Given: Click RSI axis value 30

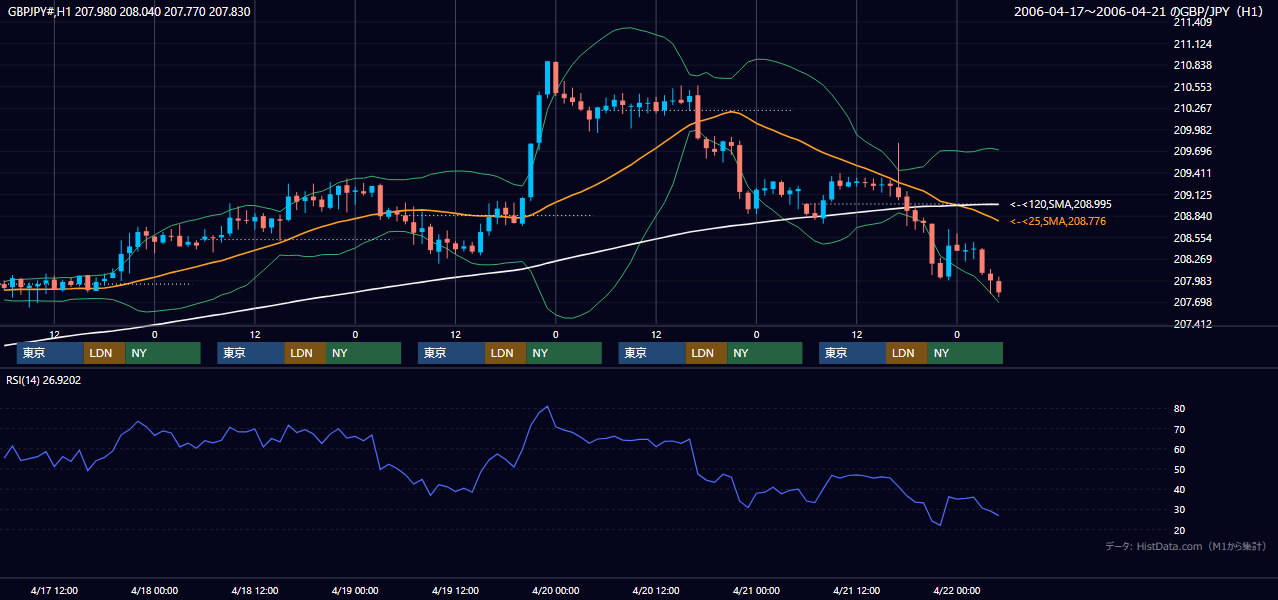Looking at the screenshot, I should click(x=1180, y=509).
